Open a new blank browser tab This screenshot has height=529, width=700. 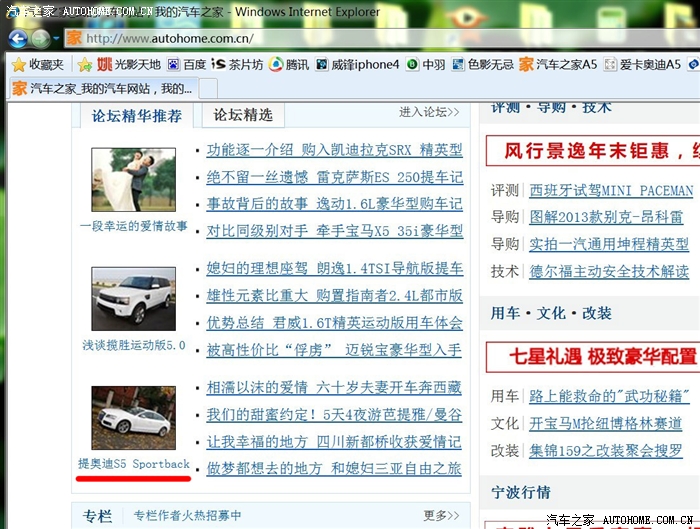[x=208, y=88]
